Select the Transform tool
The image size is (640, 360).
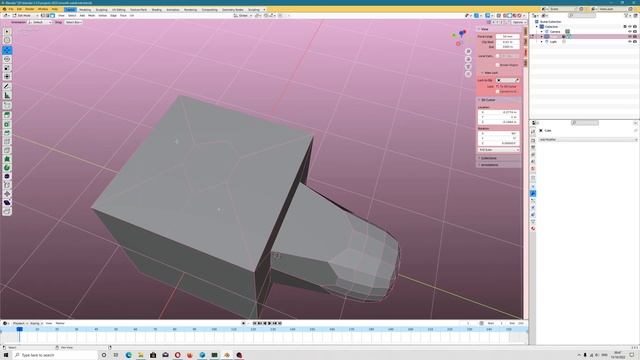[7, 76]
